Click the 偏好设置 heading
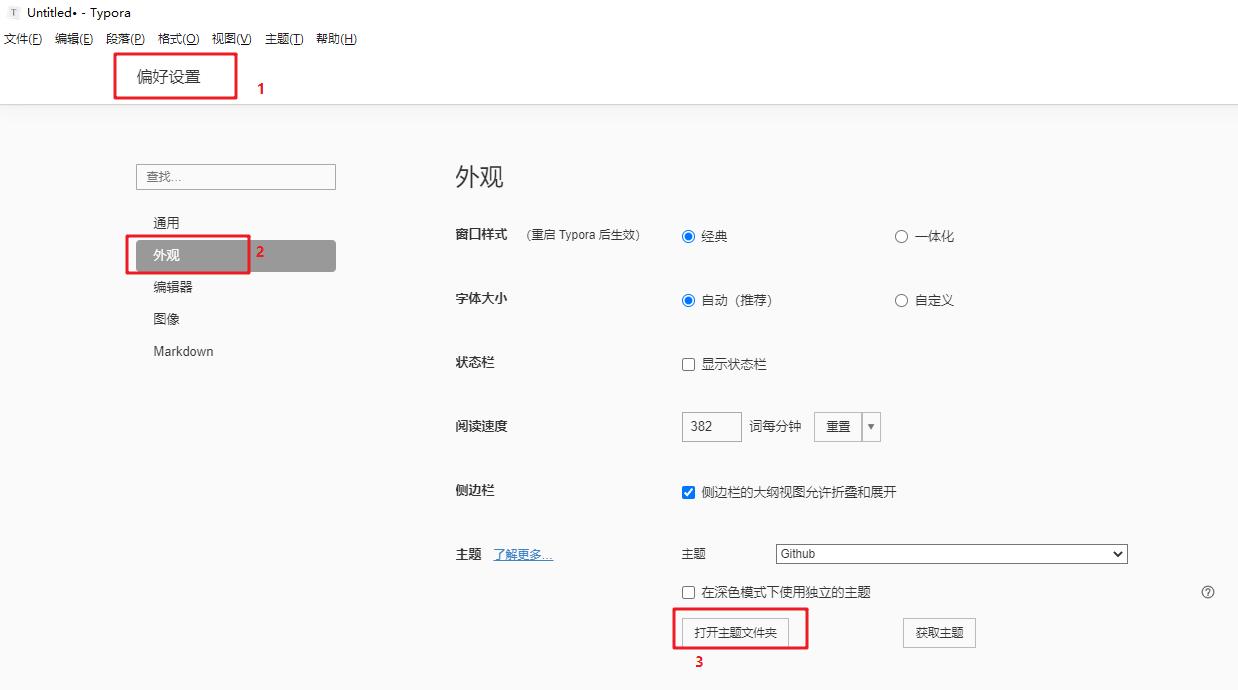 coord(169,77)
